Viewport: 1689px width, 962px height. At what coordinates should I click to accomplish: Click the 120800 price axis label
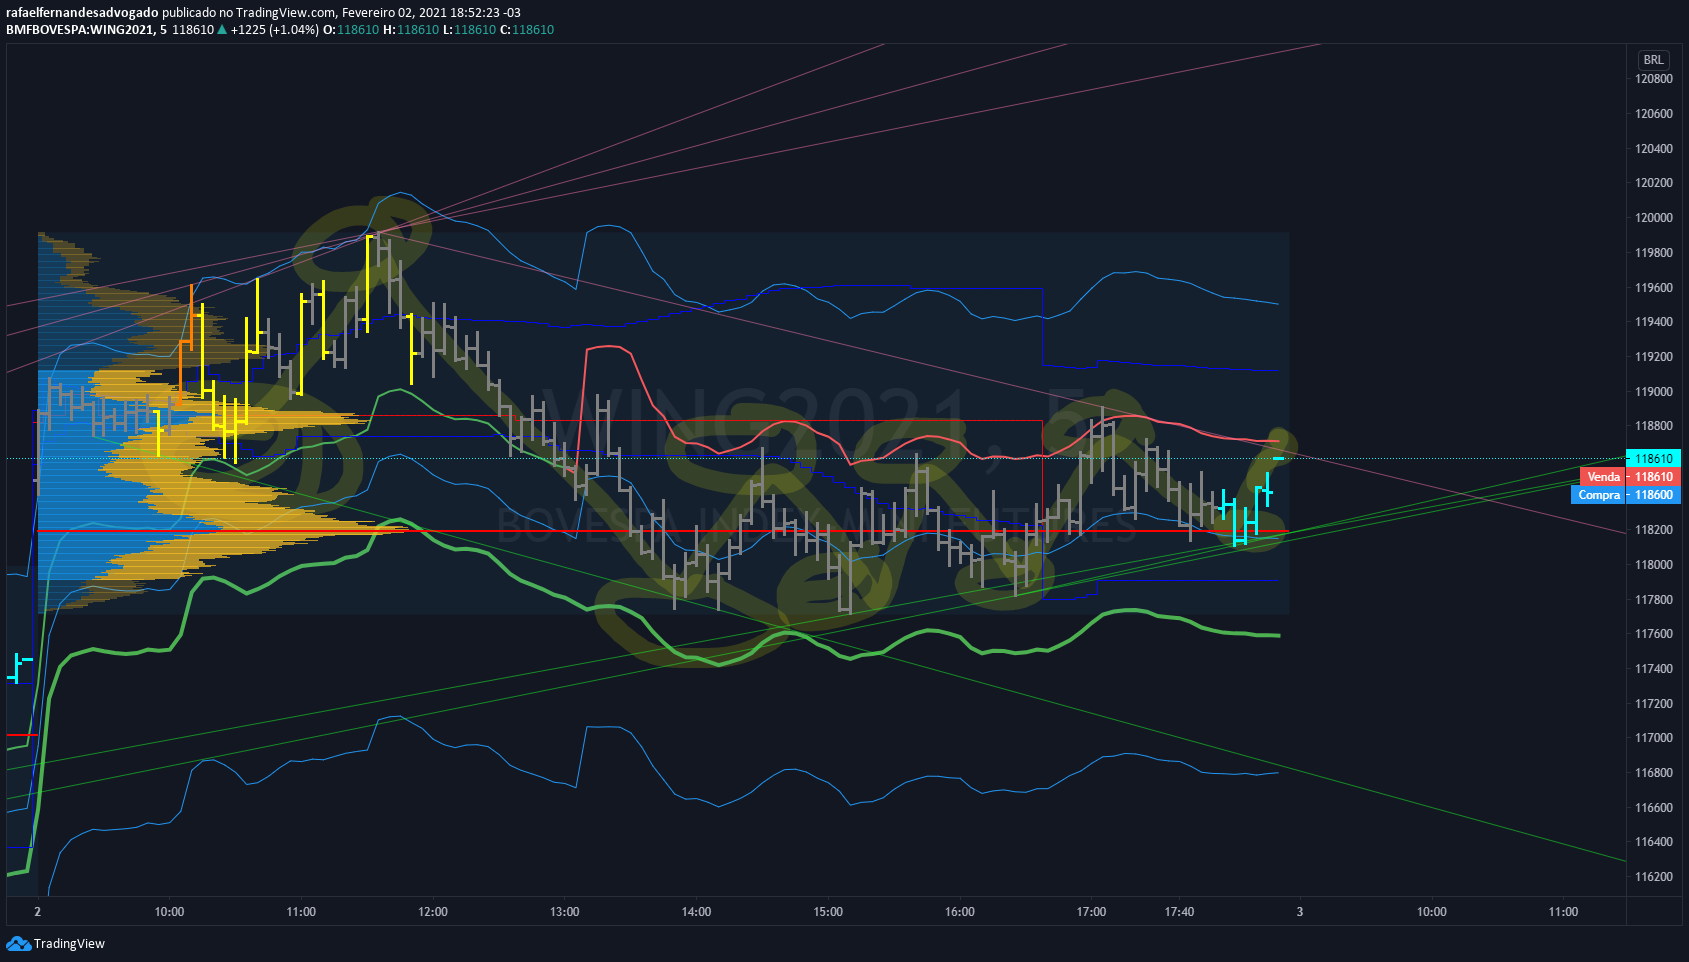coord(1654,79)
